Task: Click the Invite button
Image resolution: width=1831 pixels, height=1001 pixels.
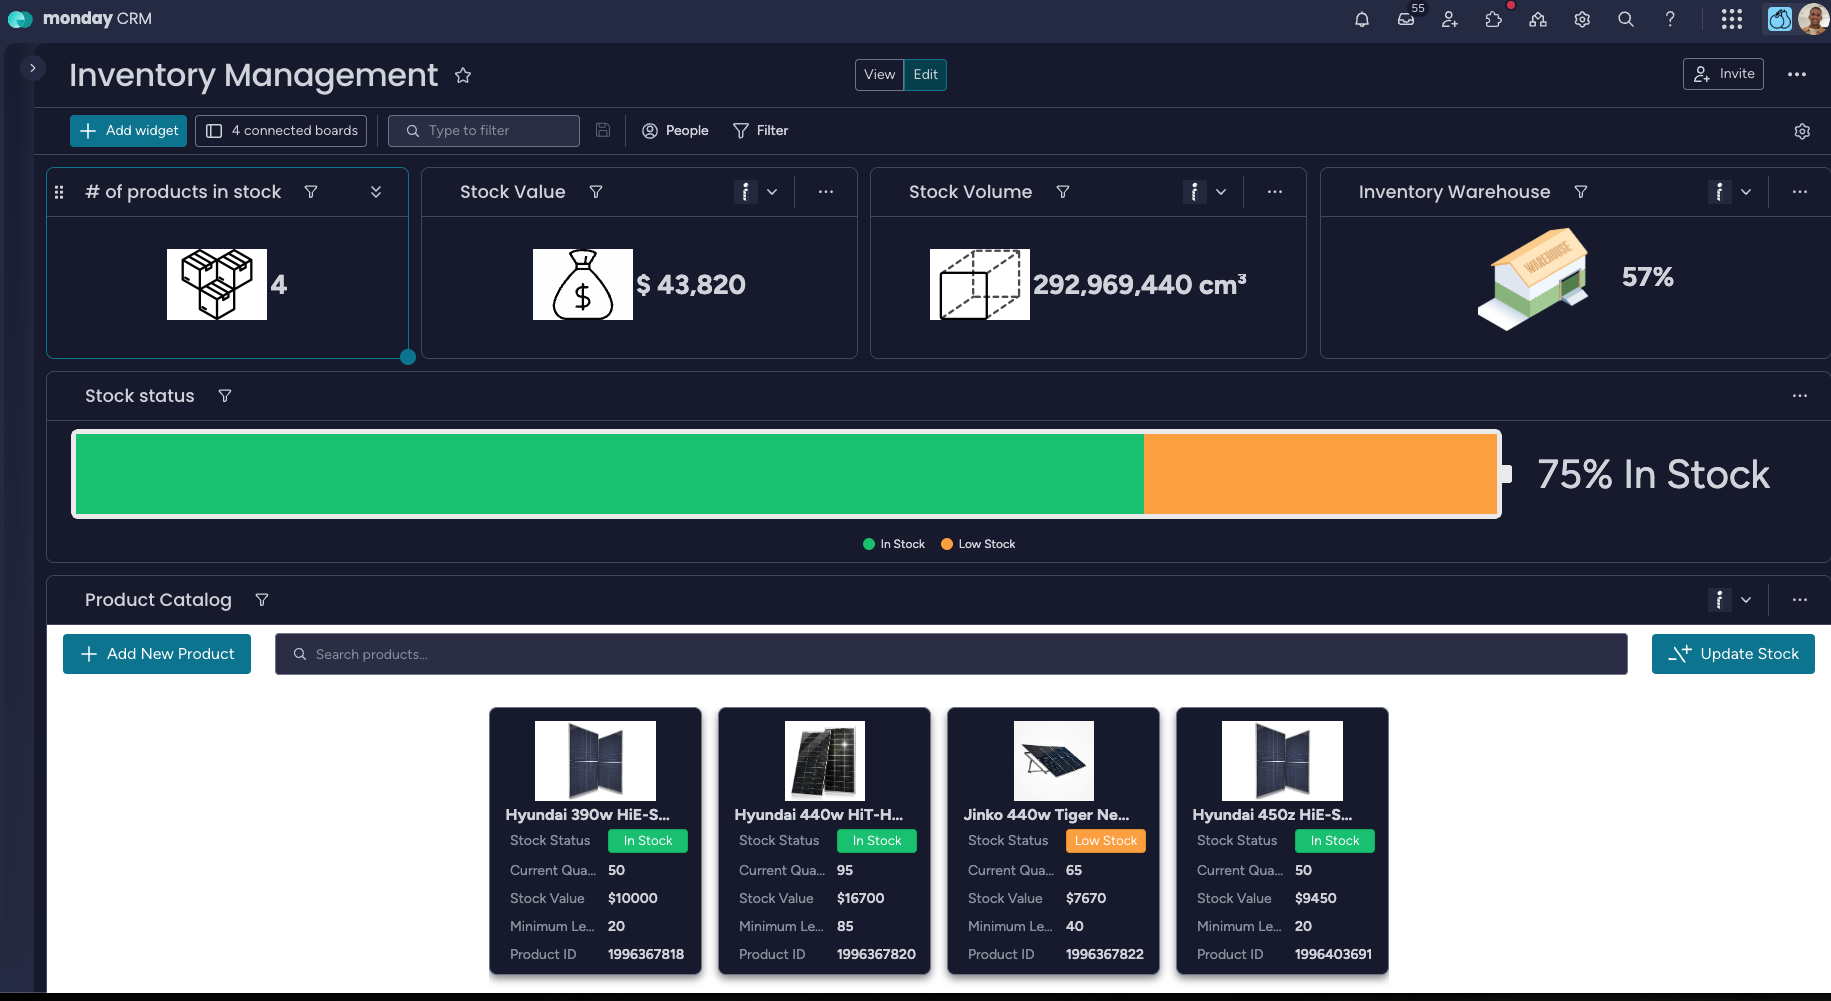Action: (x=1723, y=74)
